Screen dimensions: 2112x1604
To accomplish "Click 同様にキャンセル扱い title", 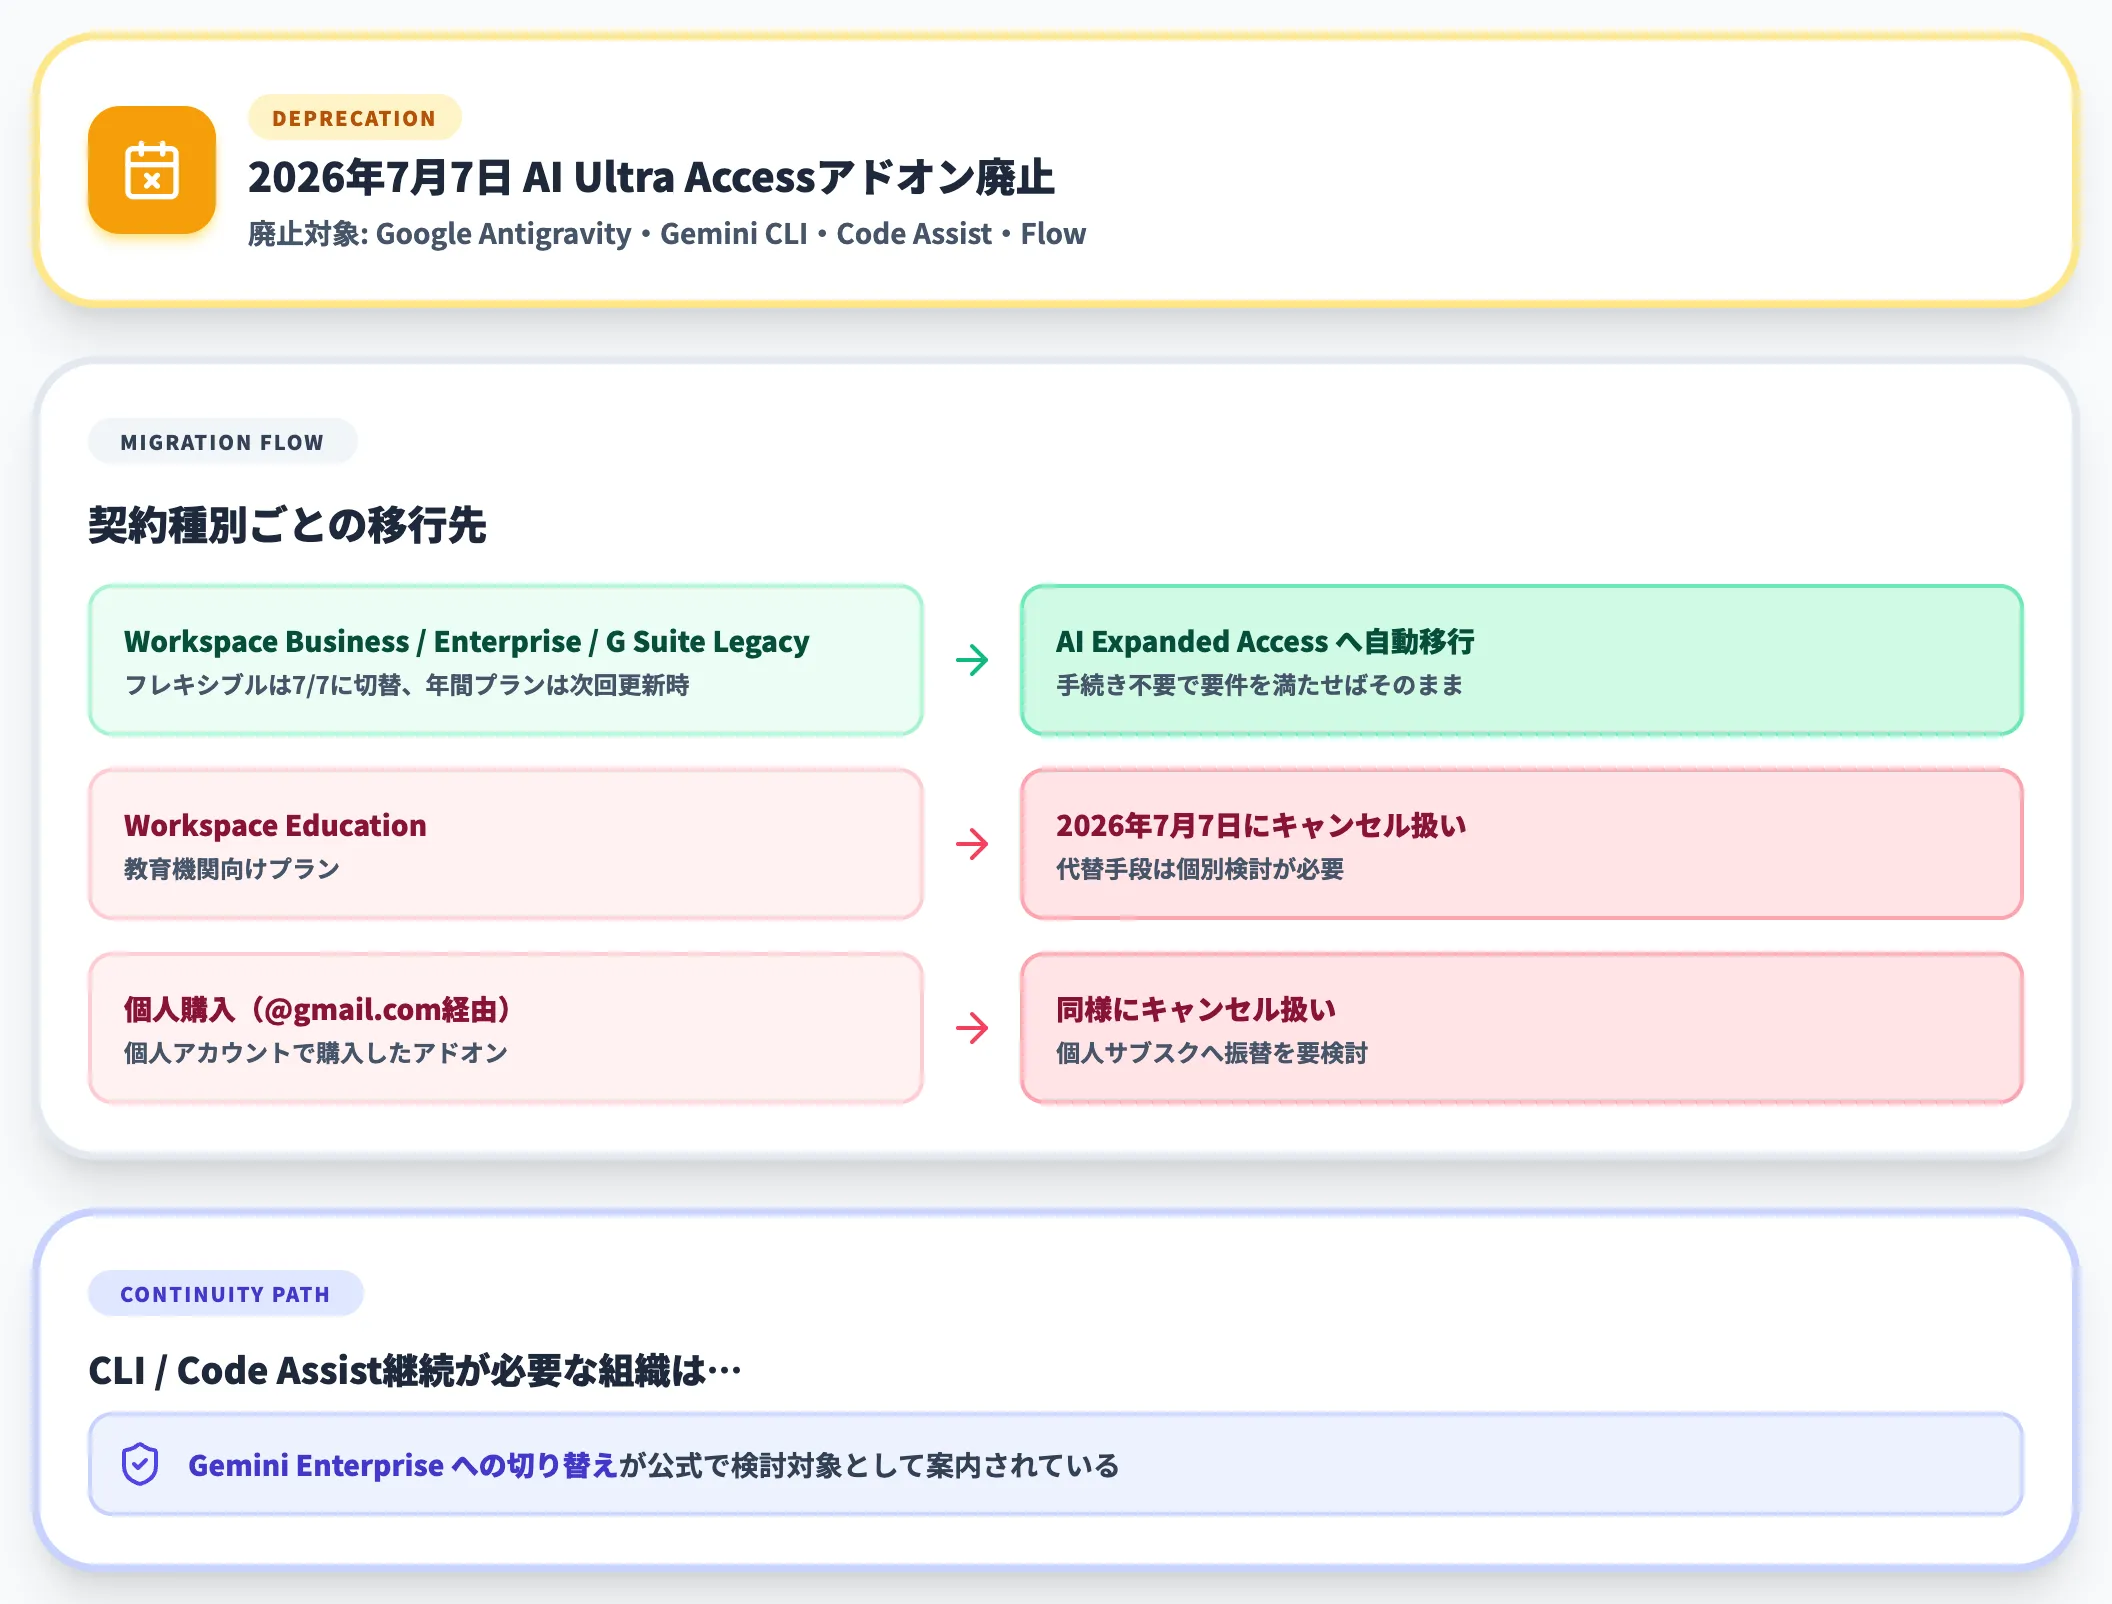I will (x=1196, y=1009).
